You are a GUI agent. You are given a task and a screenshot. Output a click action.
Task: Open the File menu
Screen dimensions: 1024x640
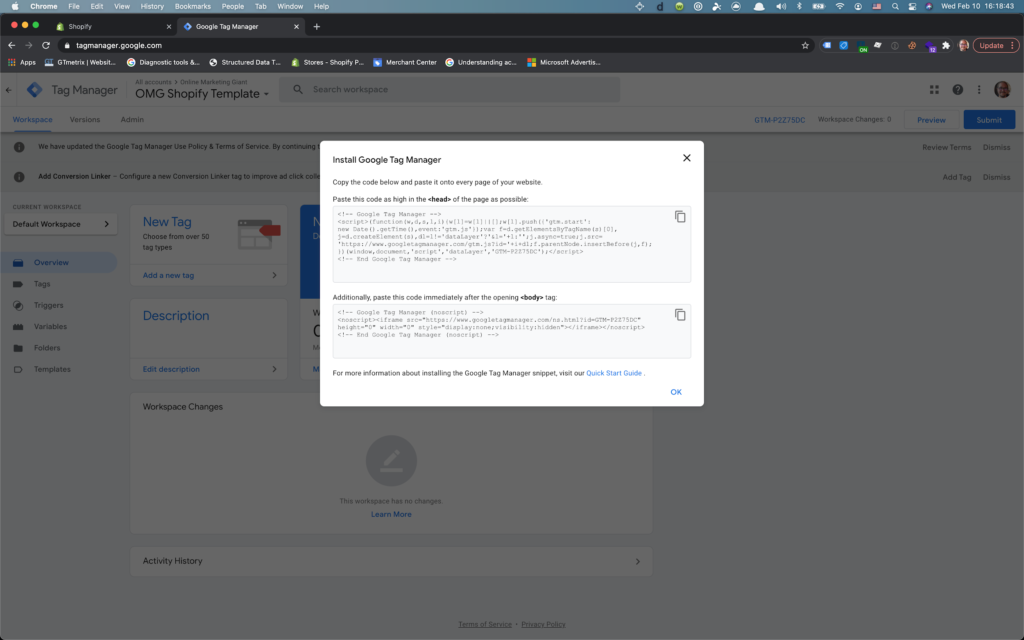tap(74, 7)
